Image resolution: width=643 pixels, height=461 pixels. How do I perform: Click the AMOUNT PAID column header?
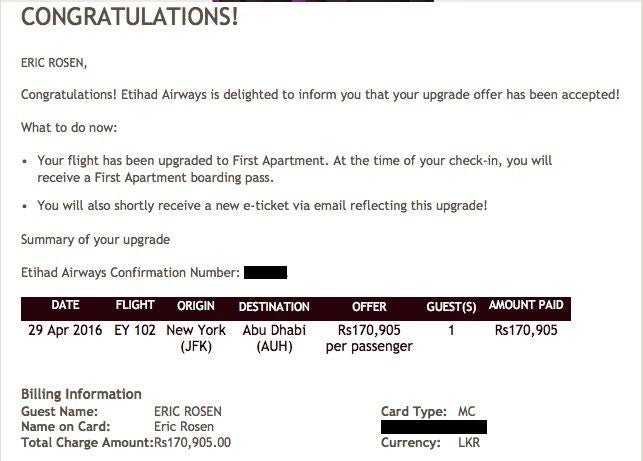point(526,306)
